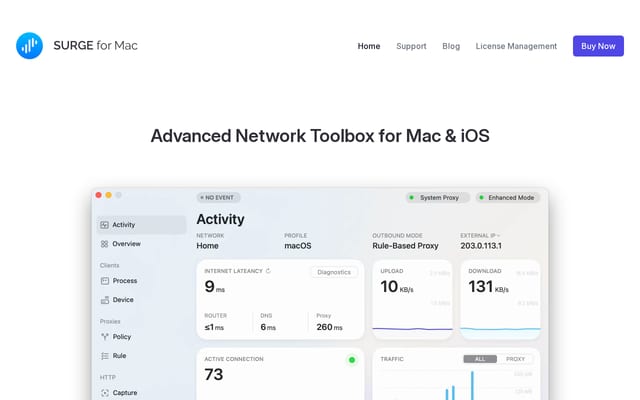Click the 73 active connection count
Image resolution: width=640 pixels, height=400 pixels.
click(214, 375)
